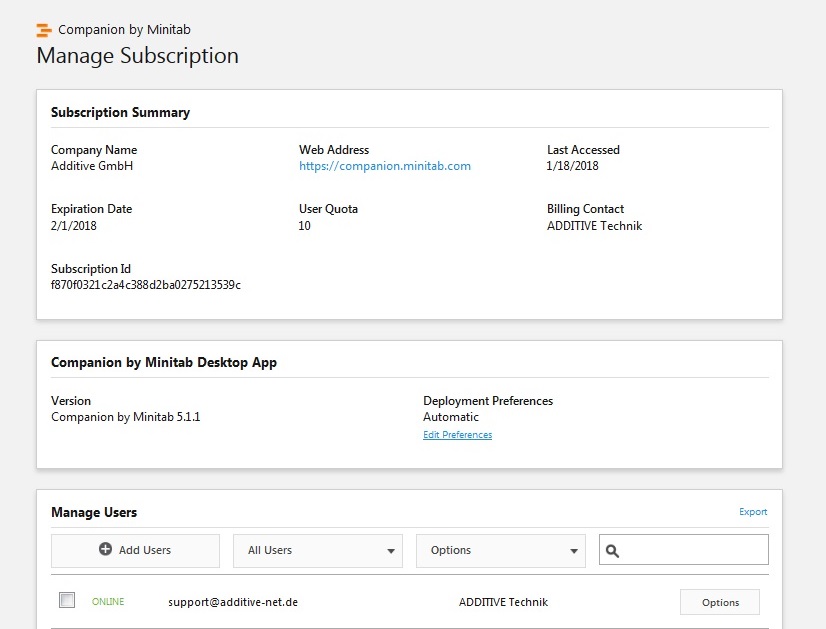The height and width of the screenshot is (629, 826).
Task: Tick the checkbox for support@additive-net.de
Action: pyautogui.click(x=67, y=600)
